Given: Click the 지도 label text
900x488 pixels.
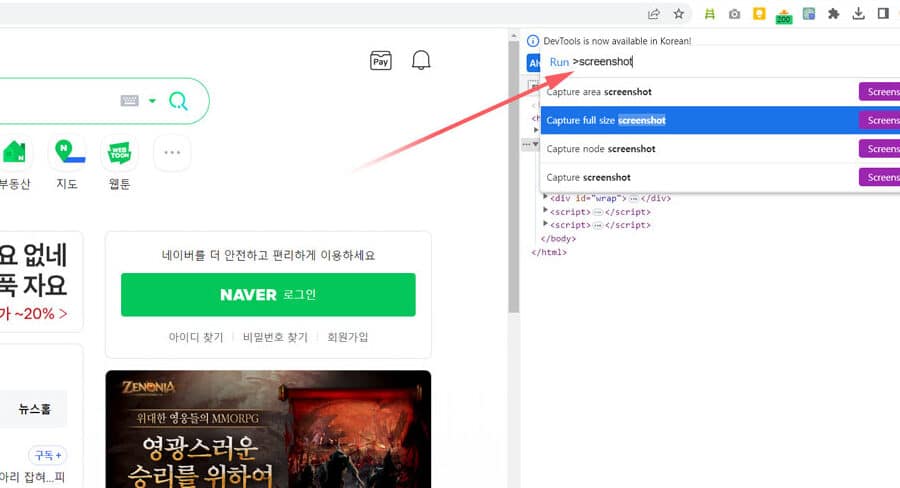Looking at the screenshot, I should [x=67, y=184].
